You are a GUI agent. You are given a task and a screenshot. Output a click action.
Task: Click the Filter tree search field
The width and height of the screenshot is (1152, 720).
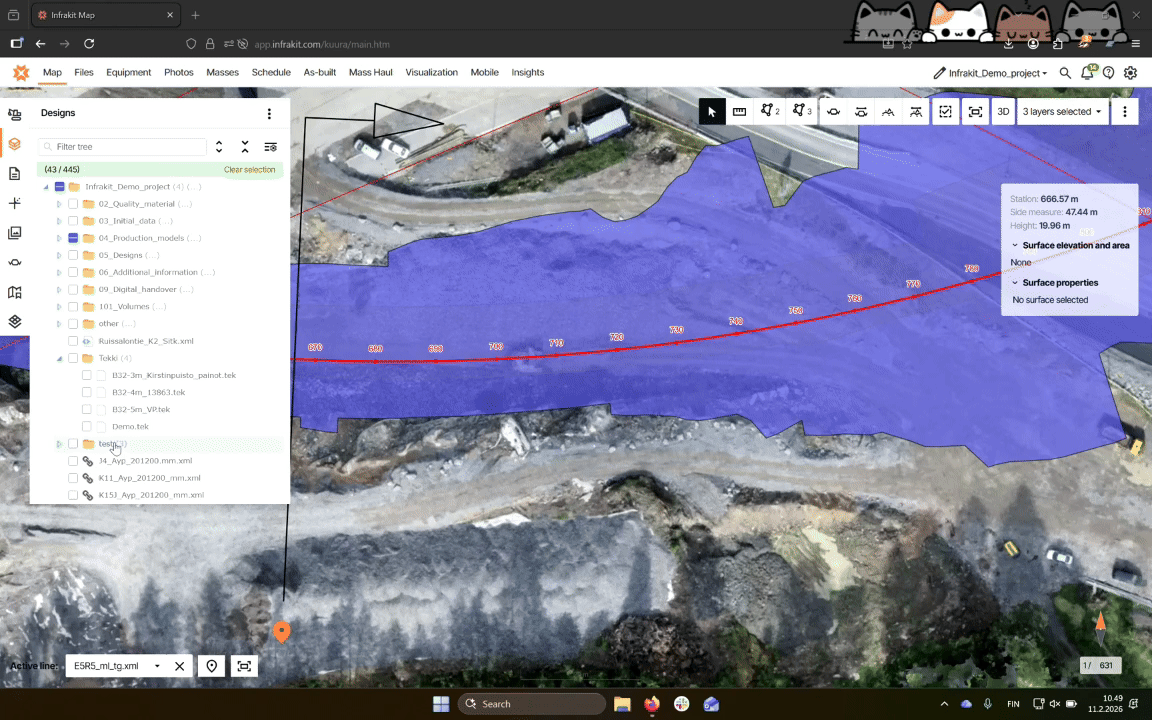(x=128, y=147)
